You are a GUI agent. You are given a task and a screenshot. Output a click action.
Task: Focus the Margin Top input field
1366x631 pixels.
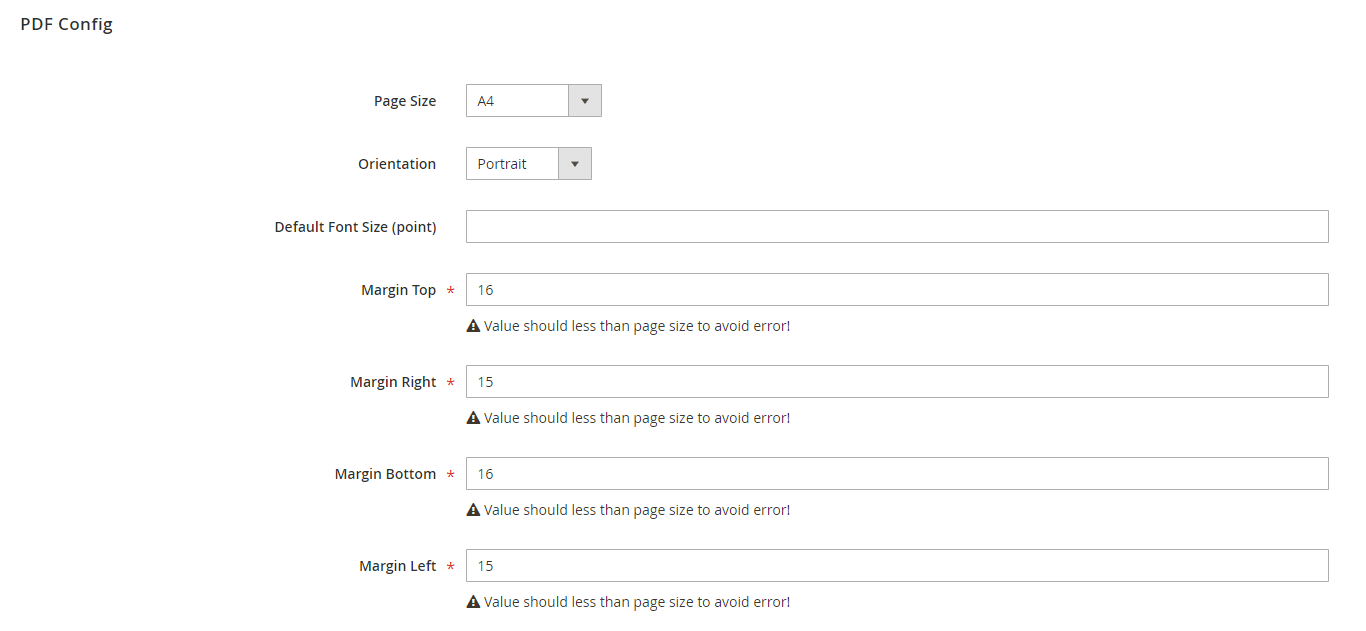coord(897,290)
